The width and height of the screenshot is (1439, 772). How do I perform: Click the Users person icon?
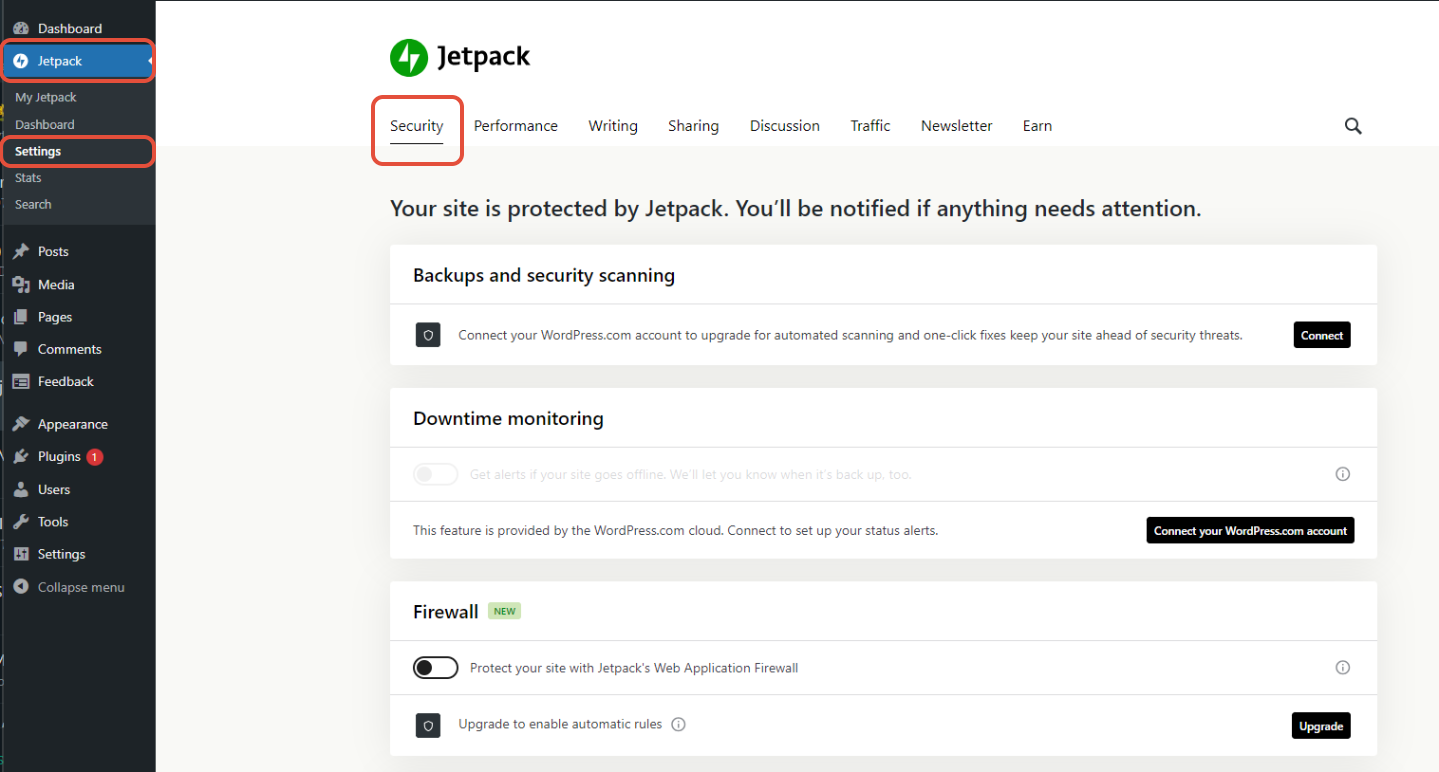21,489
